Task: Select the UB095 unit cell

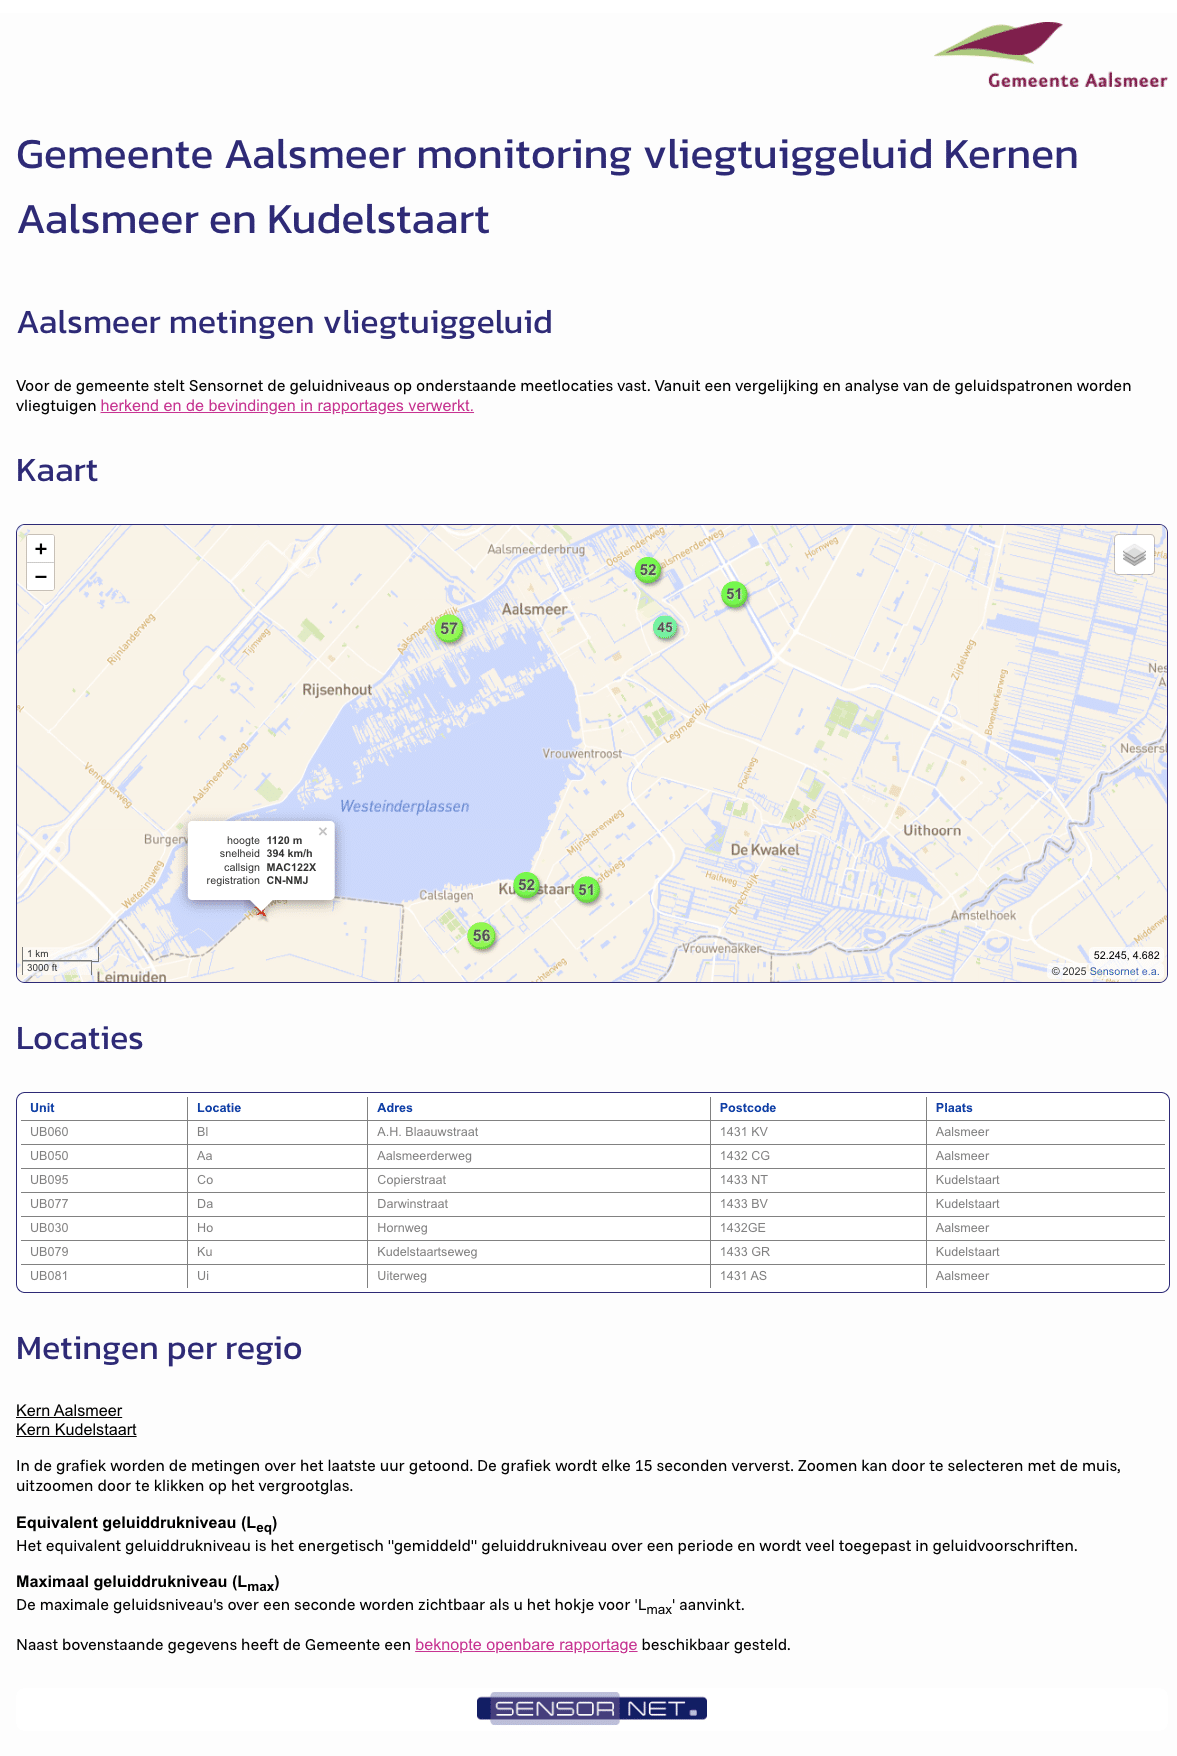Action: (x=104, y=1180)
